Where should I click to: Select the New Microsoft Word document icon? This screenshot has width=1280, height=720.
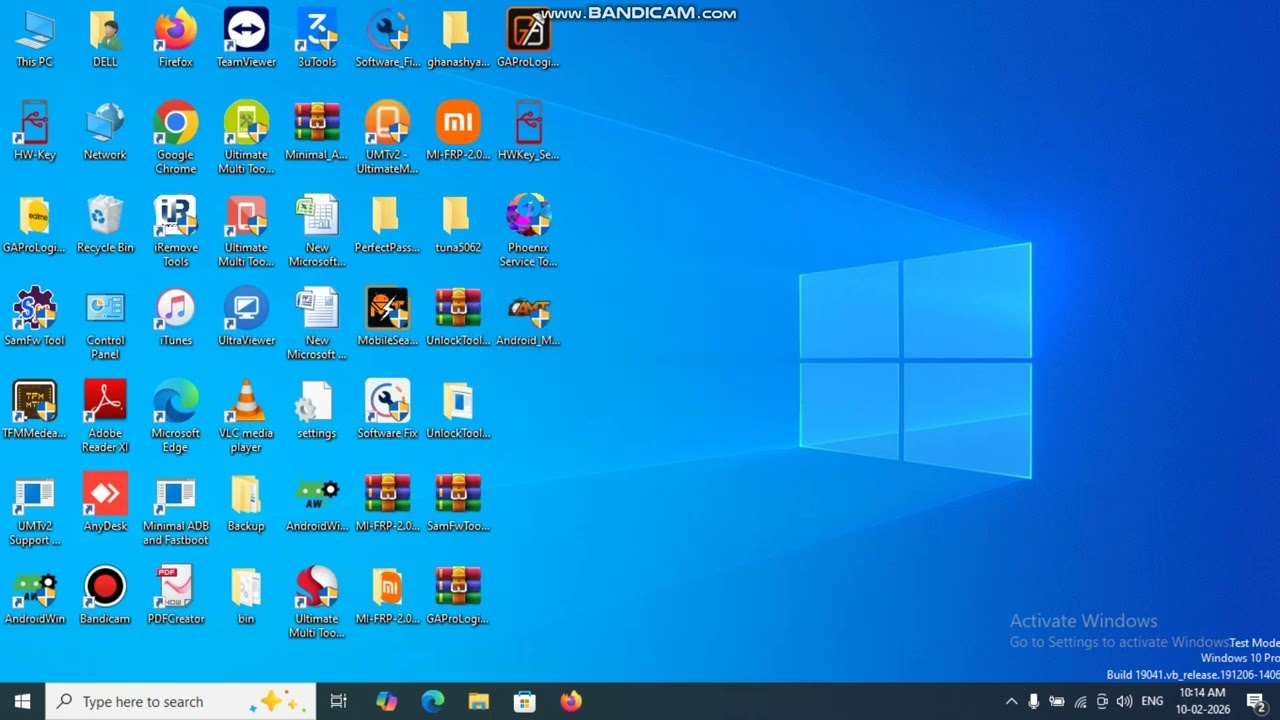tap(317, 324)
